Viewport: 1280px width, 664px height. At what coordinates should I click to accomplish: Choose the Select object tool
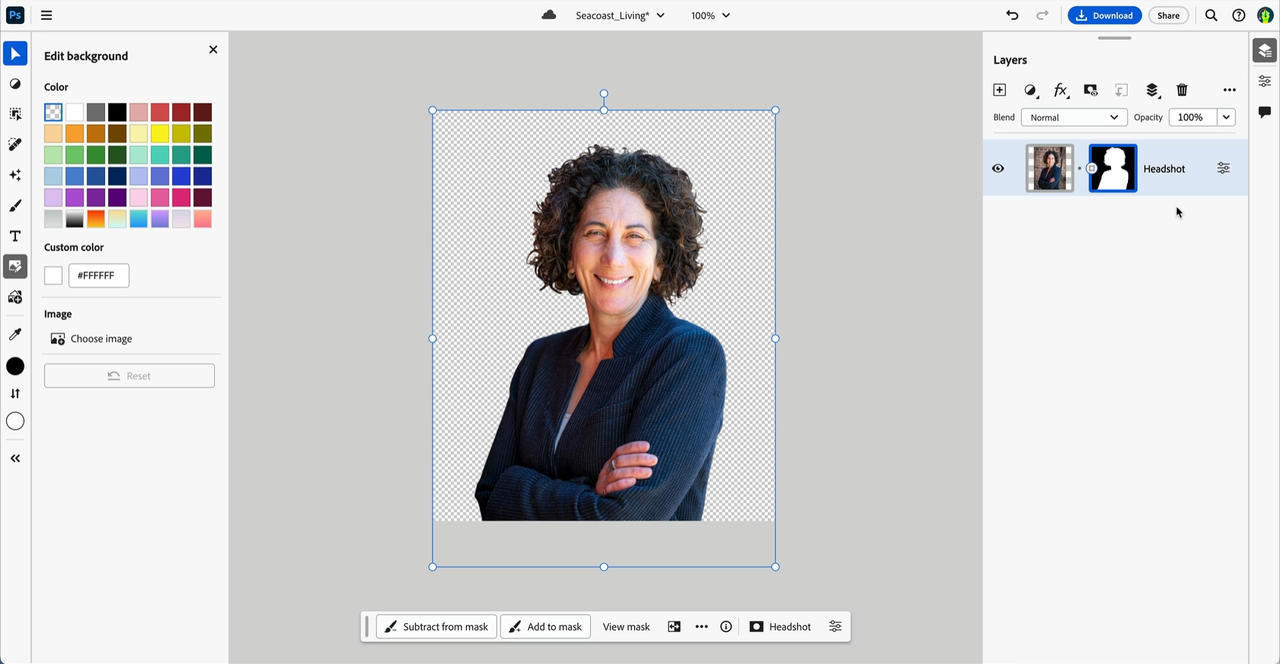coord(15,114)
